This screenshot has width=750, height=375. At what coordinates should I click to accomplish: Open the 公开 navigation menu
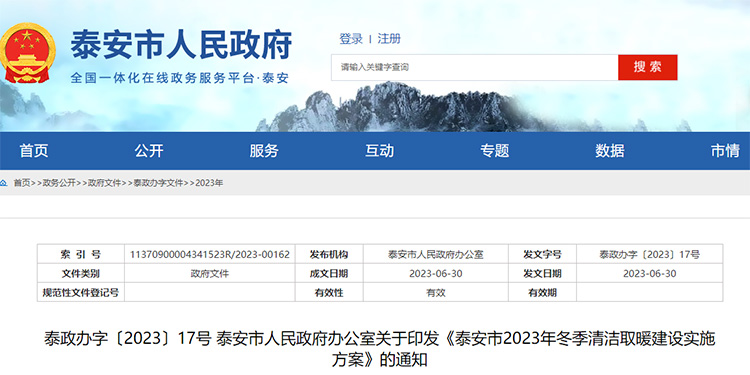(x=149, y=151)
